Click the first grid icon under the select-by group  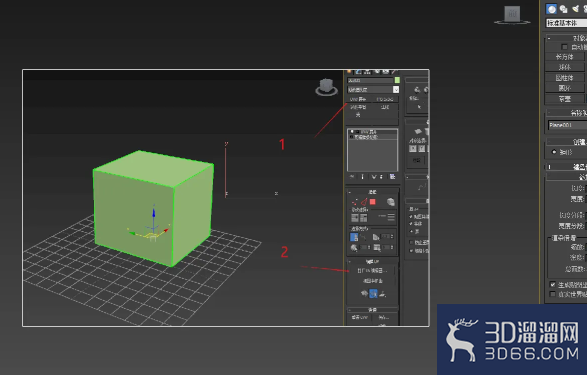(x=355, y=218)
